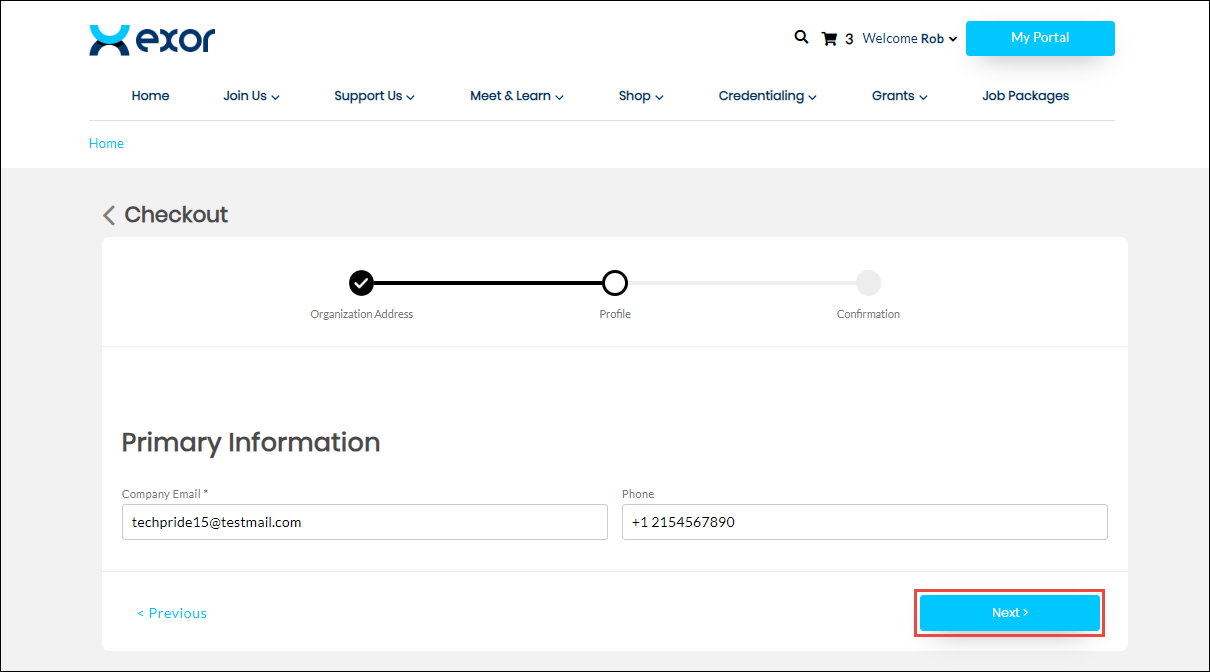Click the Previous link
The height and width of the screenshot is (672, 1210).
172,613
